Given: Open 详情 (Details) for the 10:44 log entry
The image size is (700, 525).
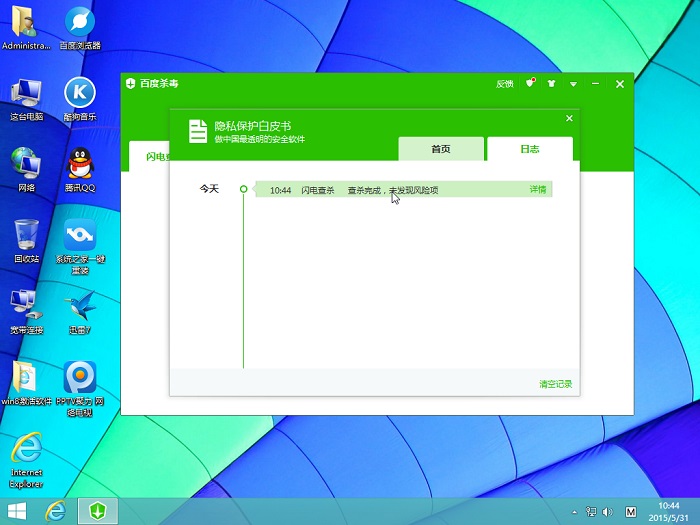Looking at the screenshot, I should pyautogui.click(x=538, y=189).
